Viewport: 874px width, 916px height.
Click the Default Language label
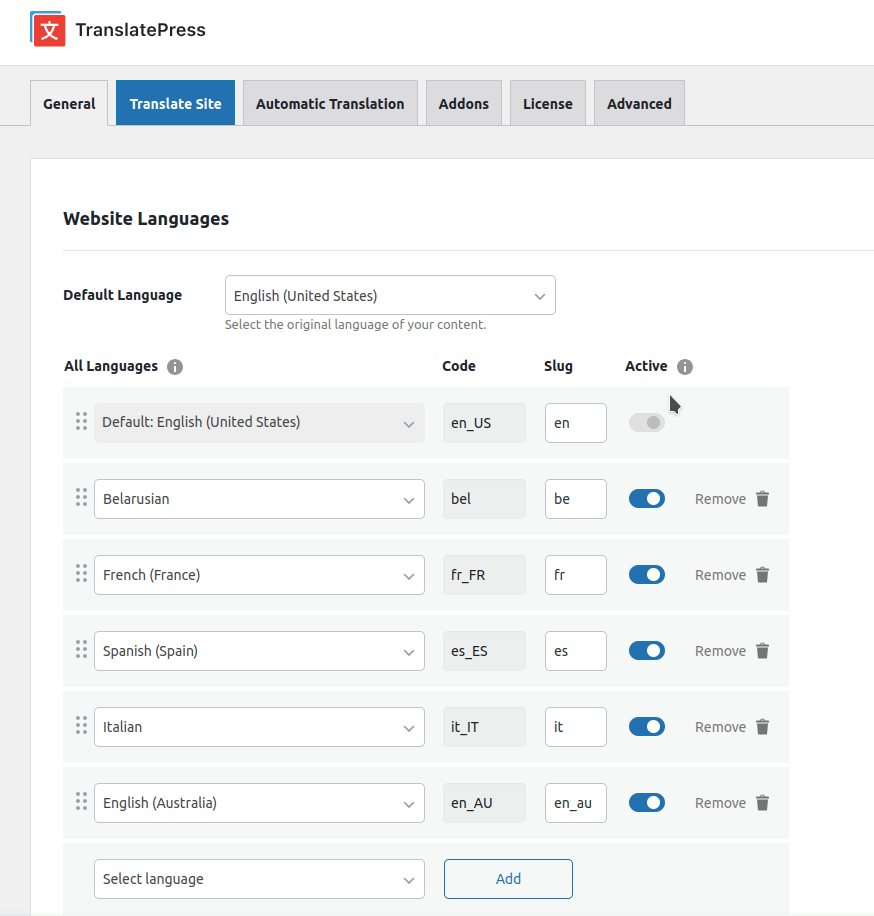tap(123, 295)
